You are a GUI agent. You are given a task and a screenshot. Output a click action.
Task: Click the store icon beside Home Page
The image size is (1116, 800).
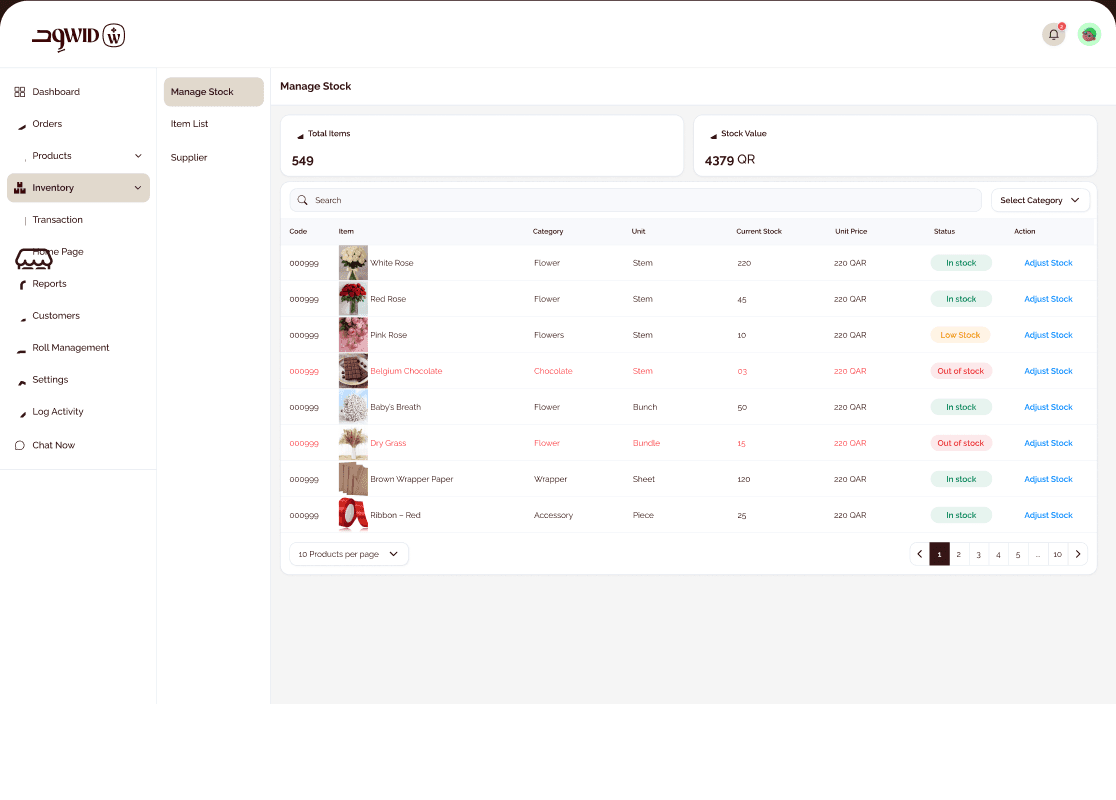coord(33,259)
